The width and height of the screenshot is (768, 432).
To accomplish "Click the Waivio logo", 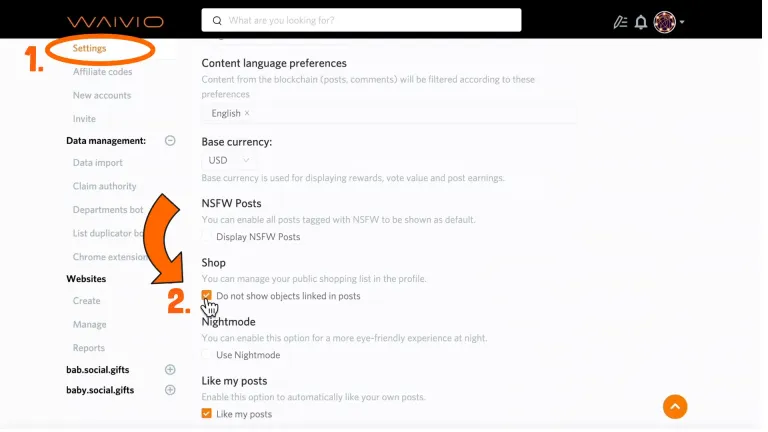I will [116, 22].
